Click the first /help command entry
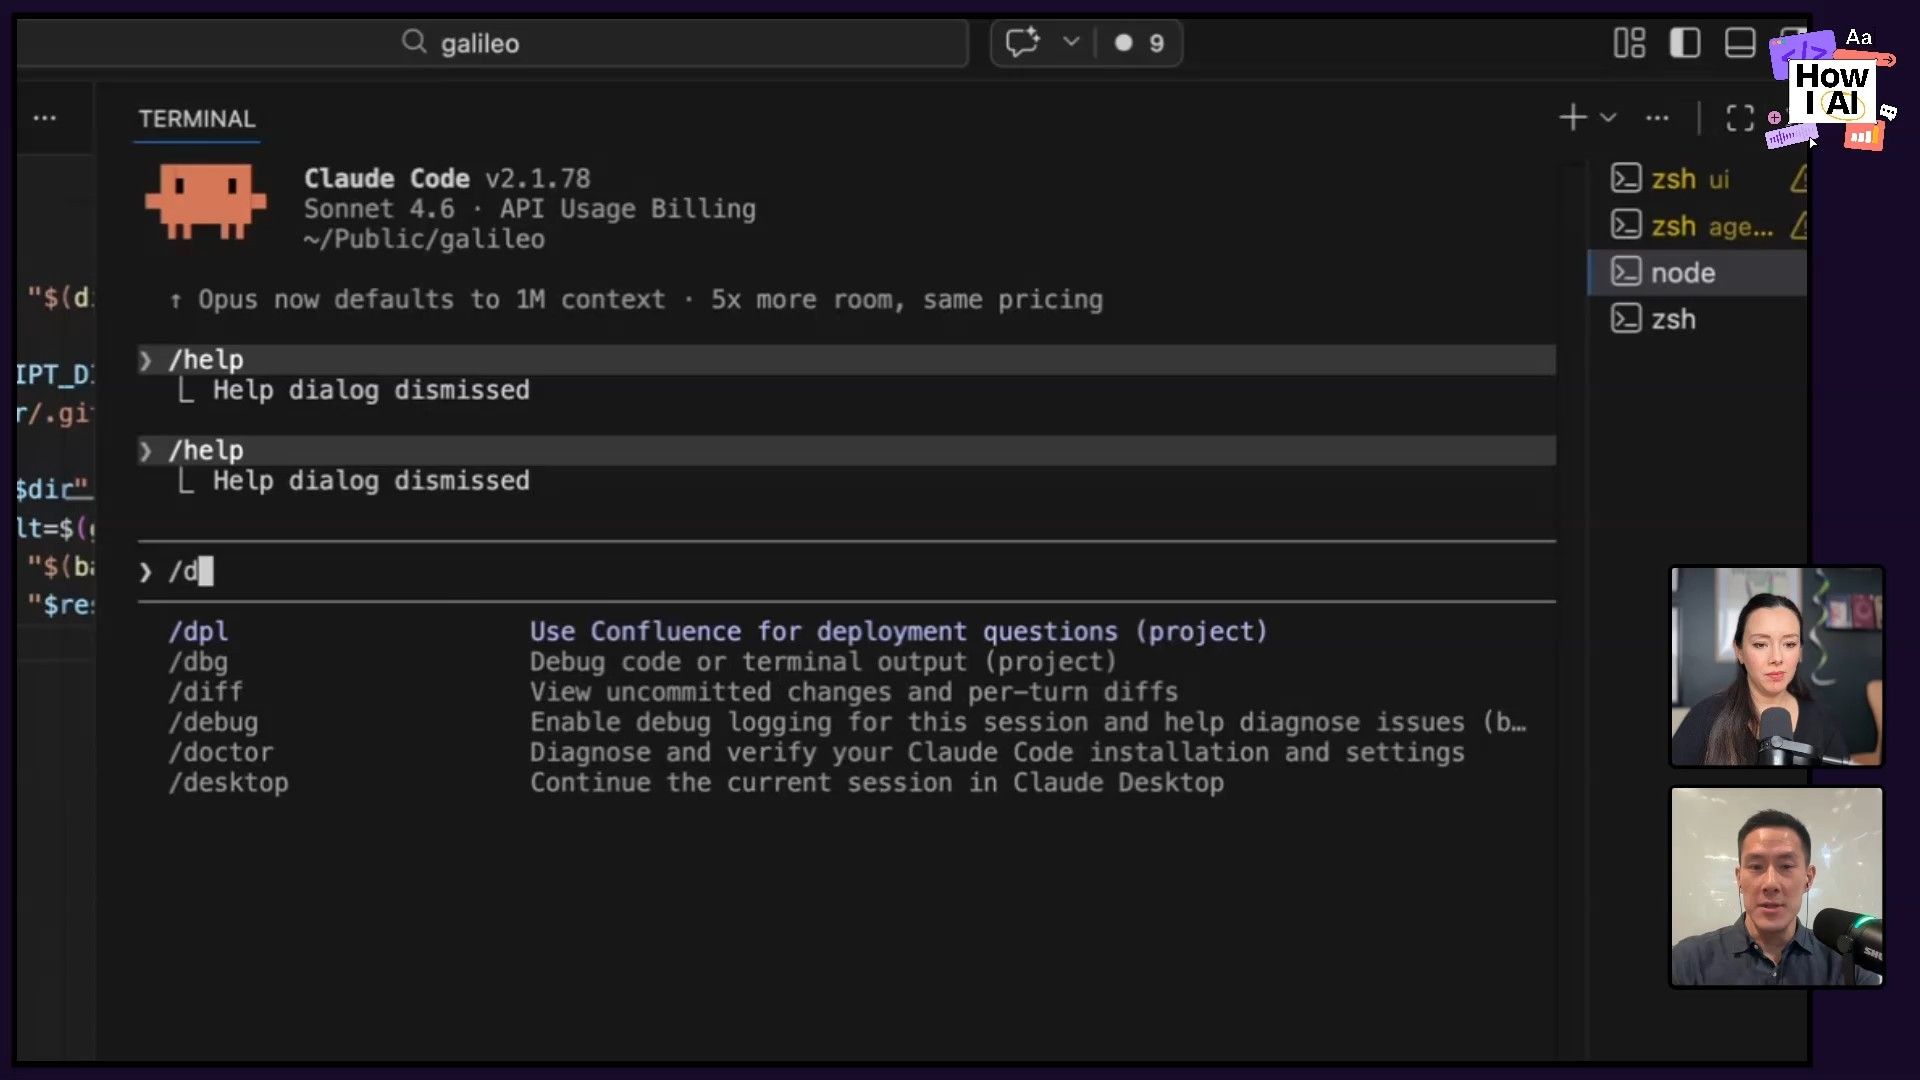 846,360
